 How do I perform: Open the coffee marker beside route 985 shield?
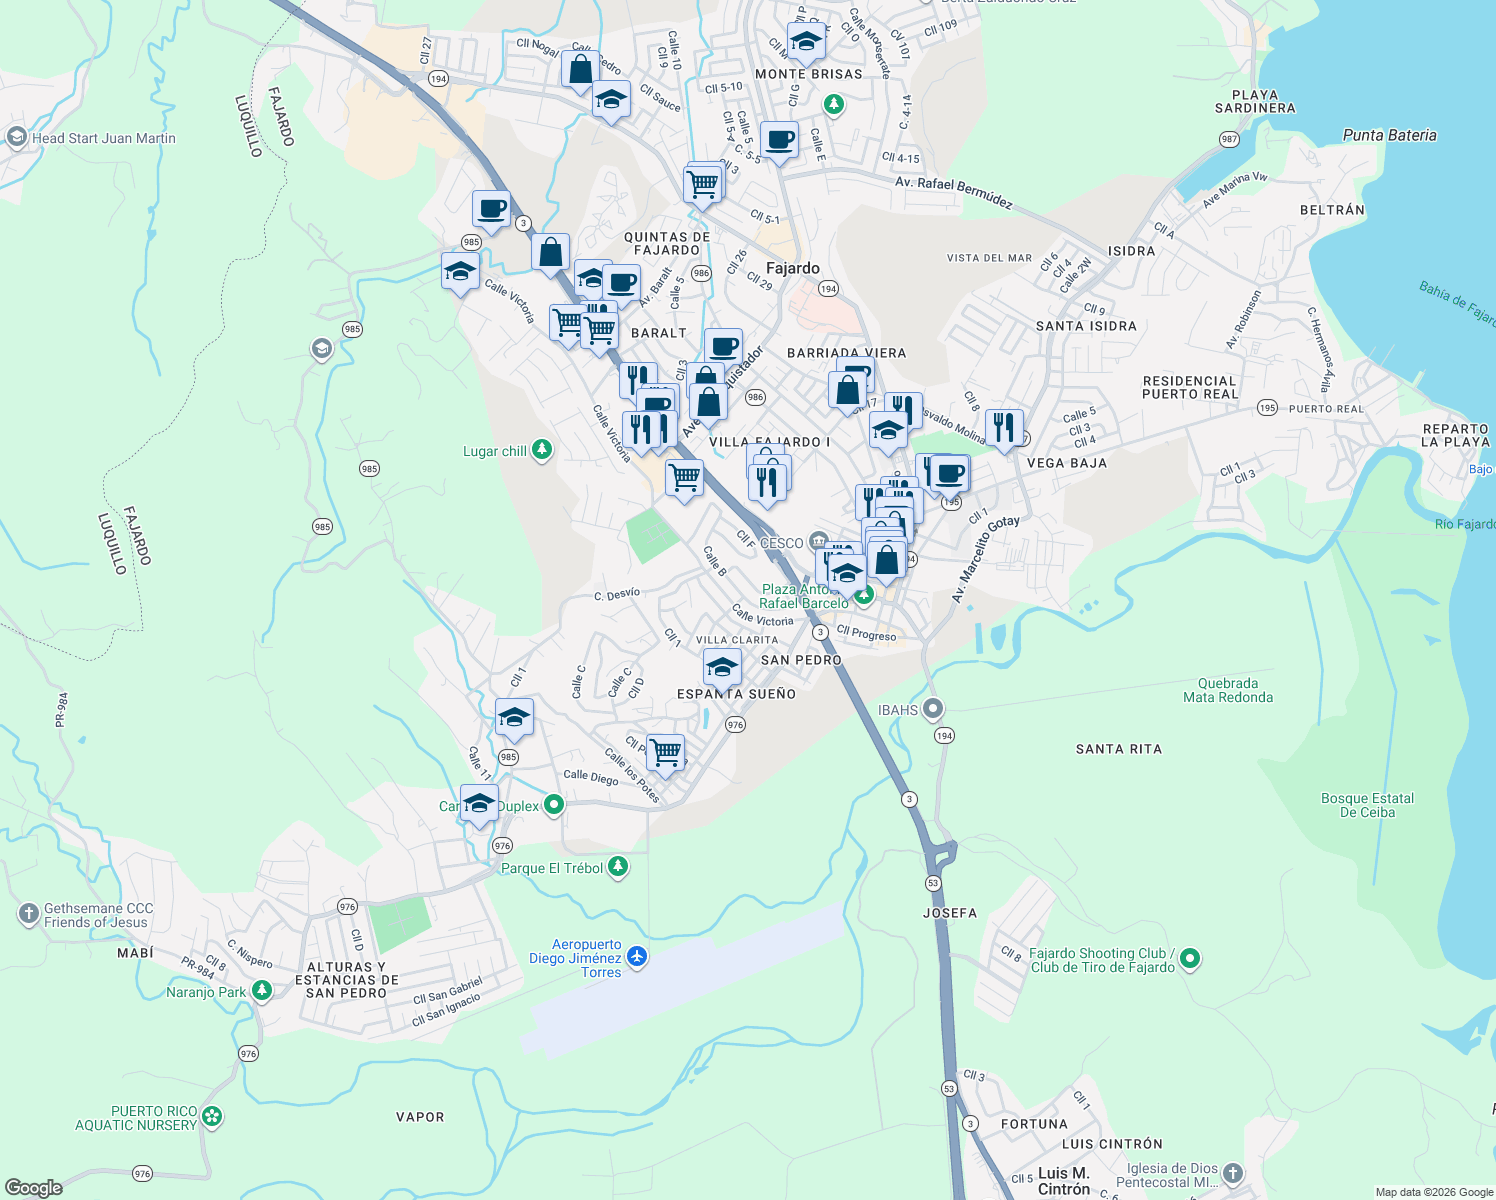tap(492, 211)
